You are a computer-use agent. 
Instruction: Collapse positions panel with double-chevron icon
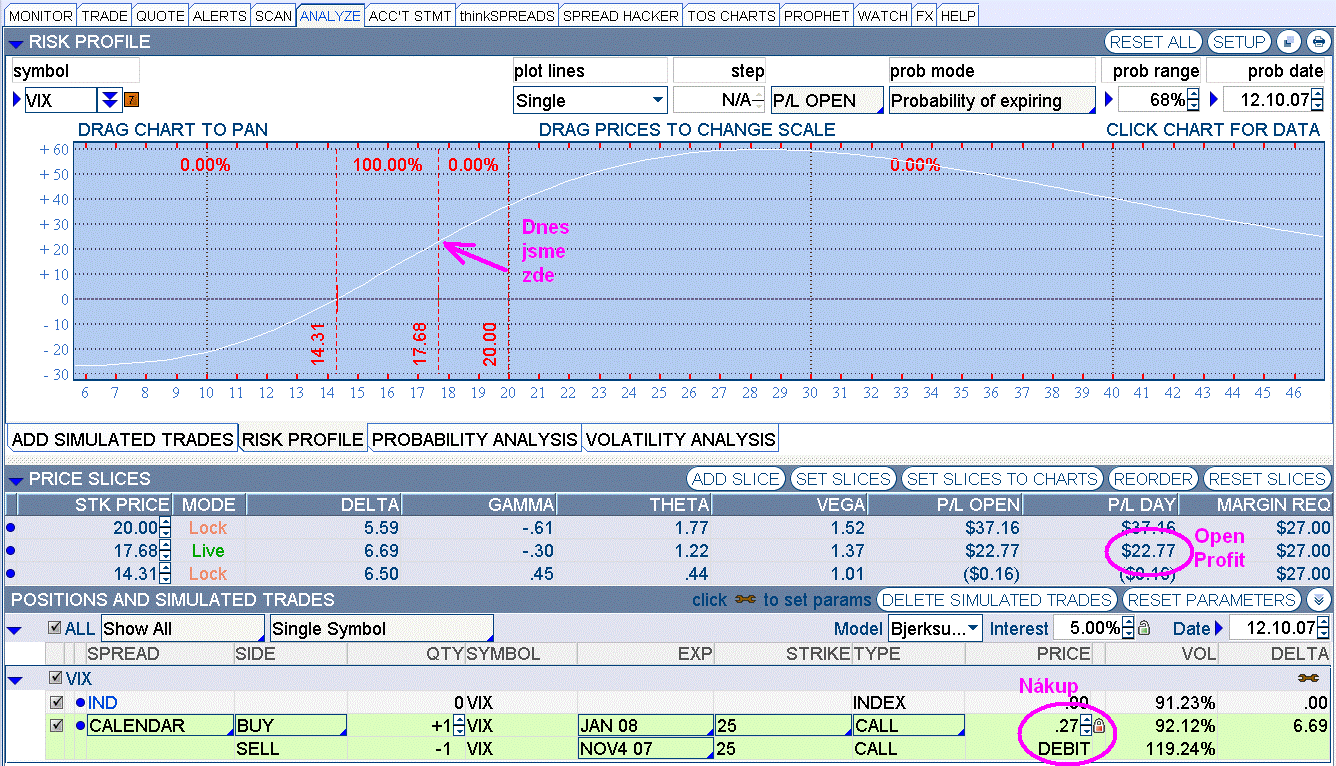tap(1318, 600)
